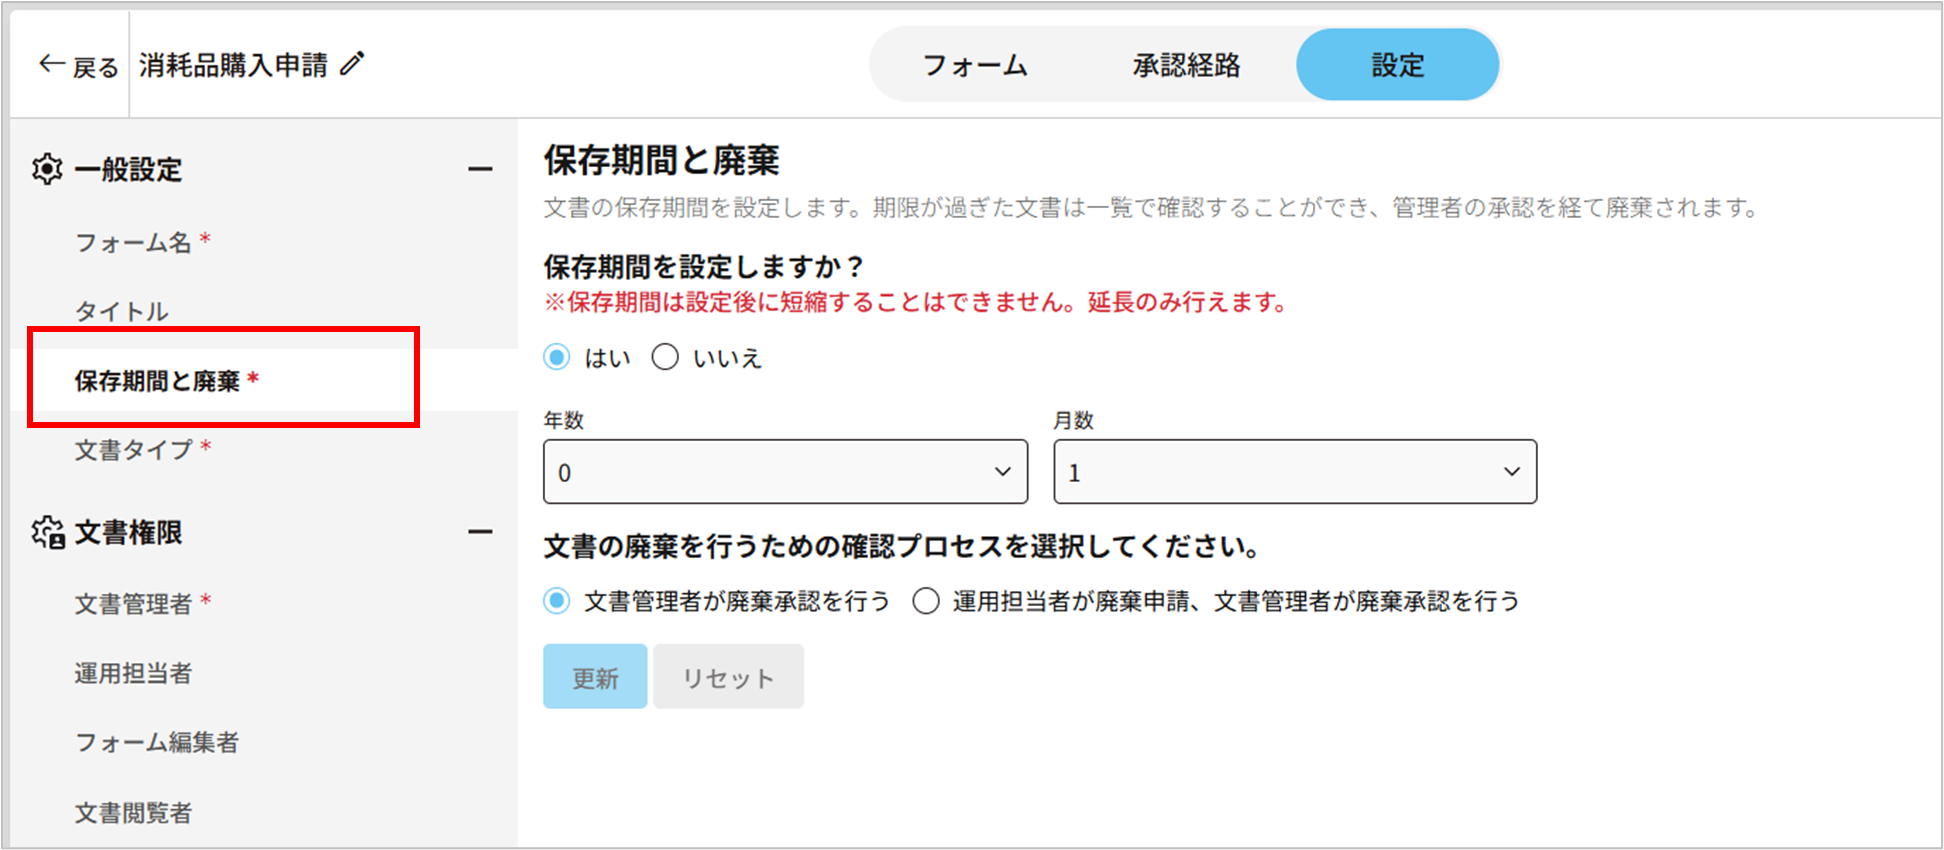
Task: Click the back arrow 戻る
Action: tap(78, 66)
